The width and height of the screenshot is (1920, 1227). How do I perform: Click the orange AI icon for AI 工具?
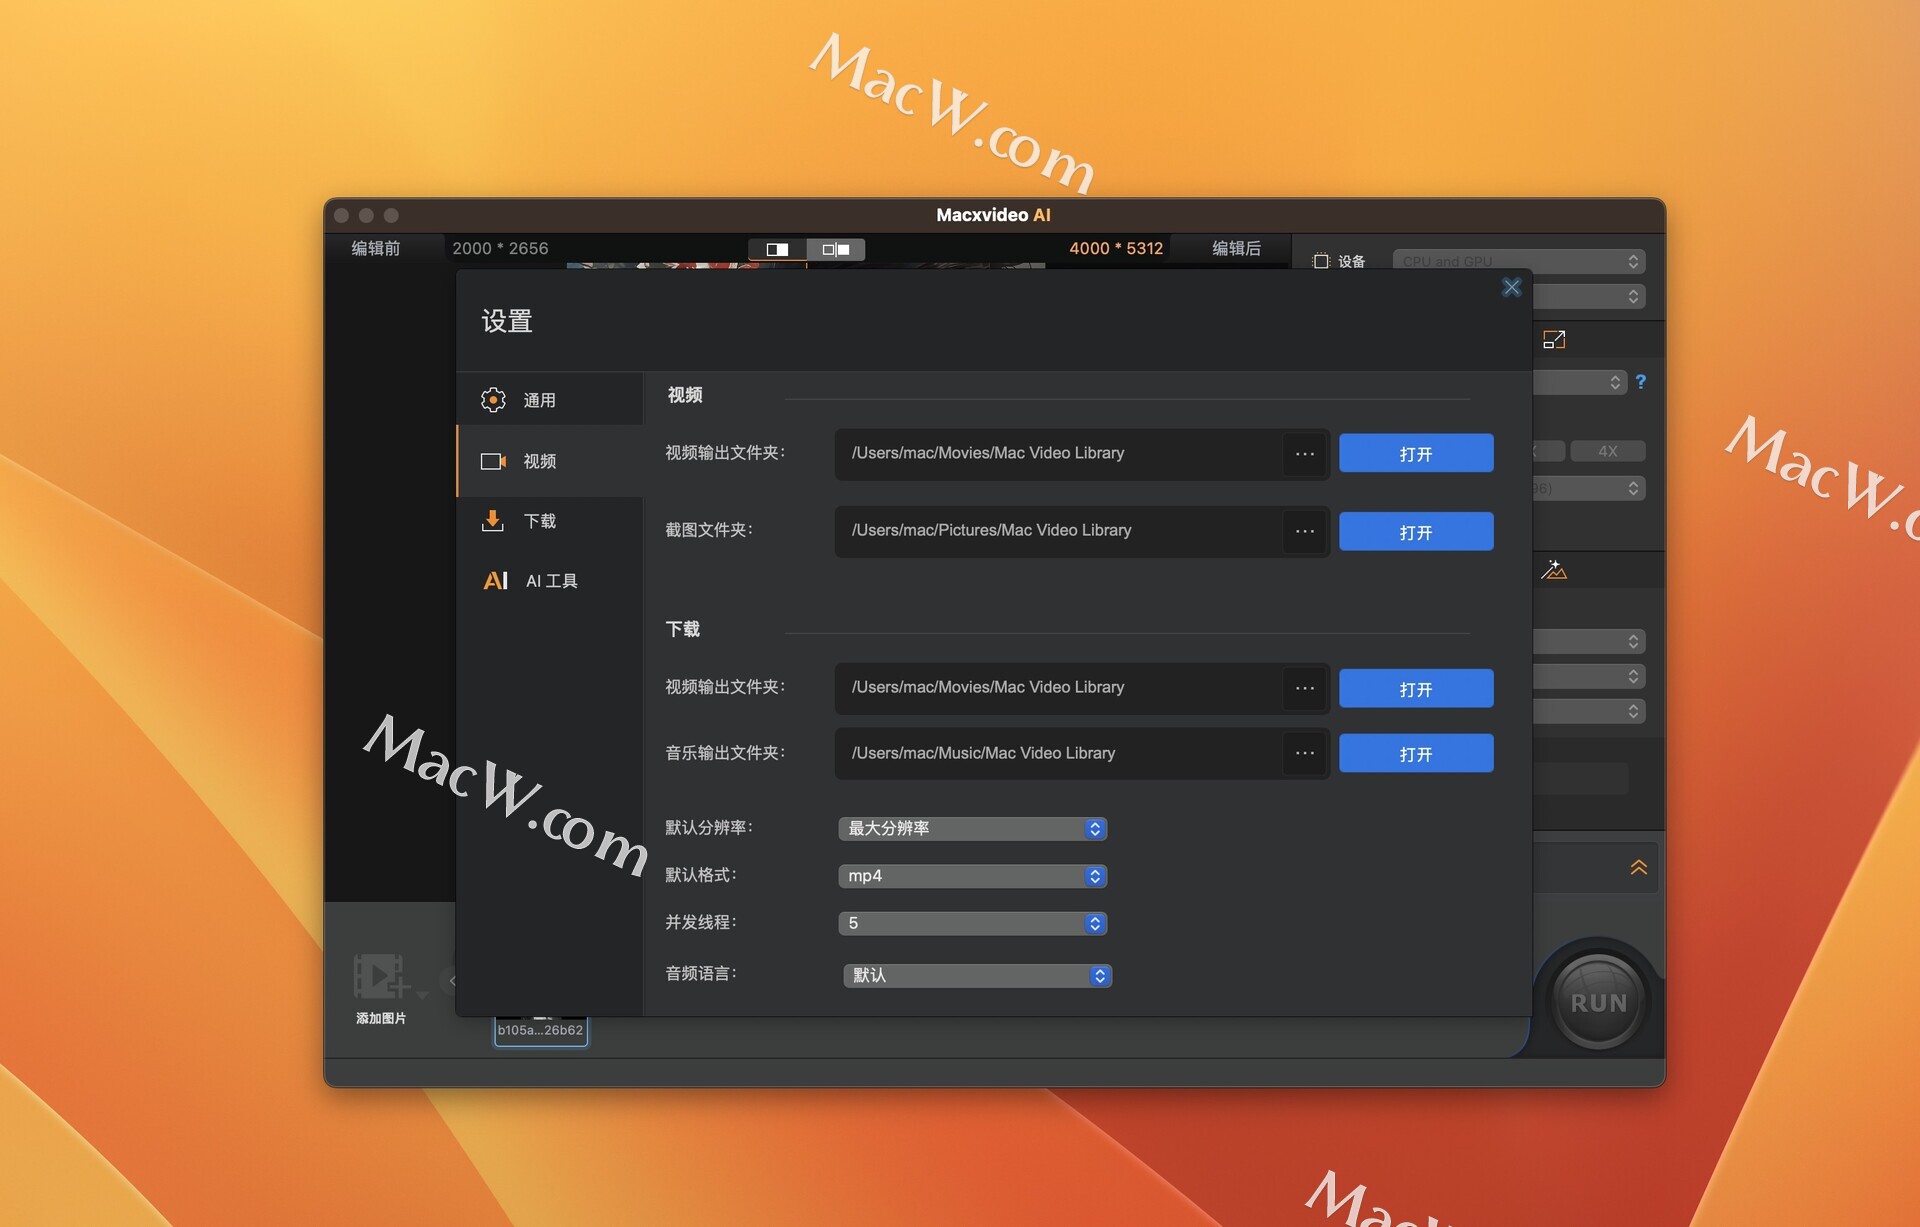[495, 581]
